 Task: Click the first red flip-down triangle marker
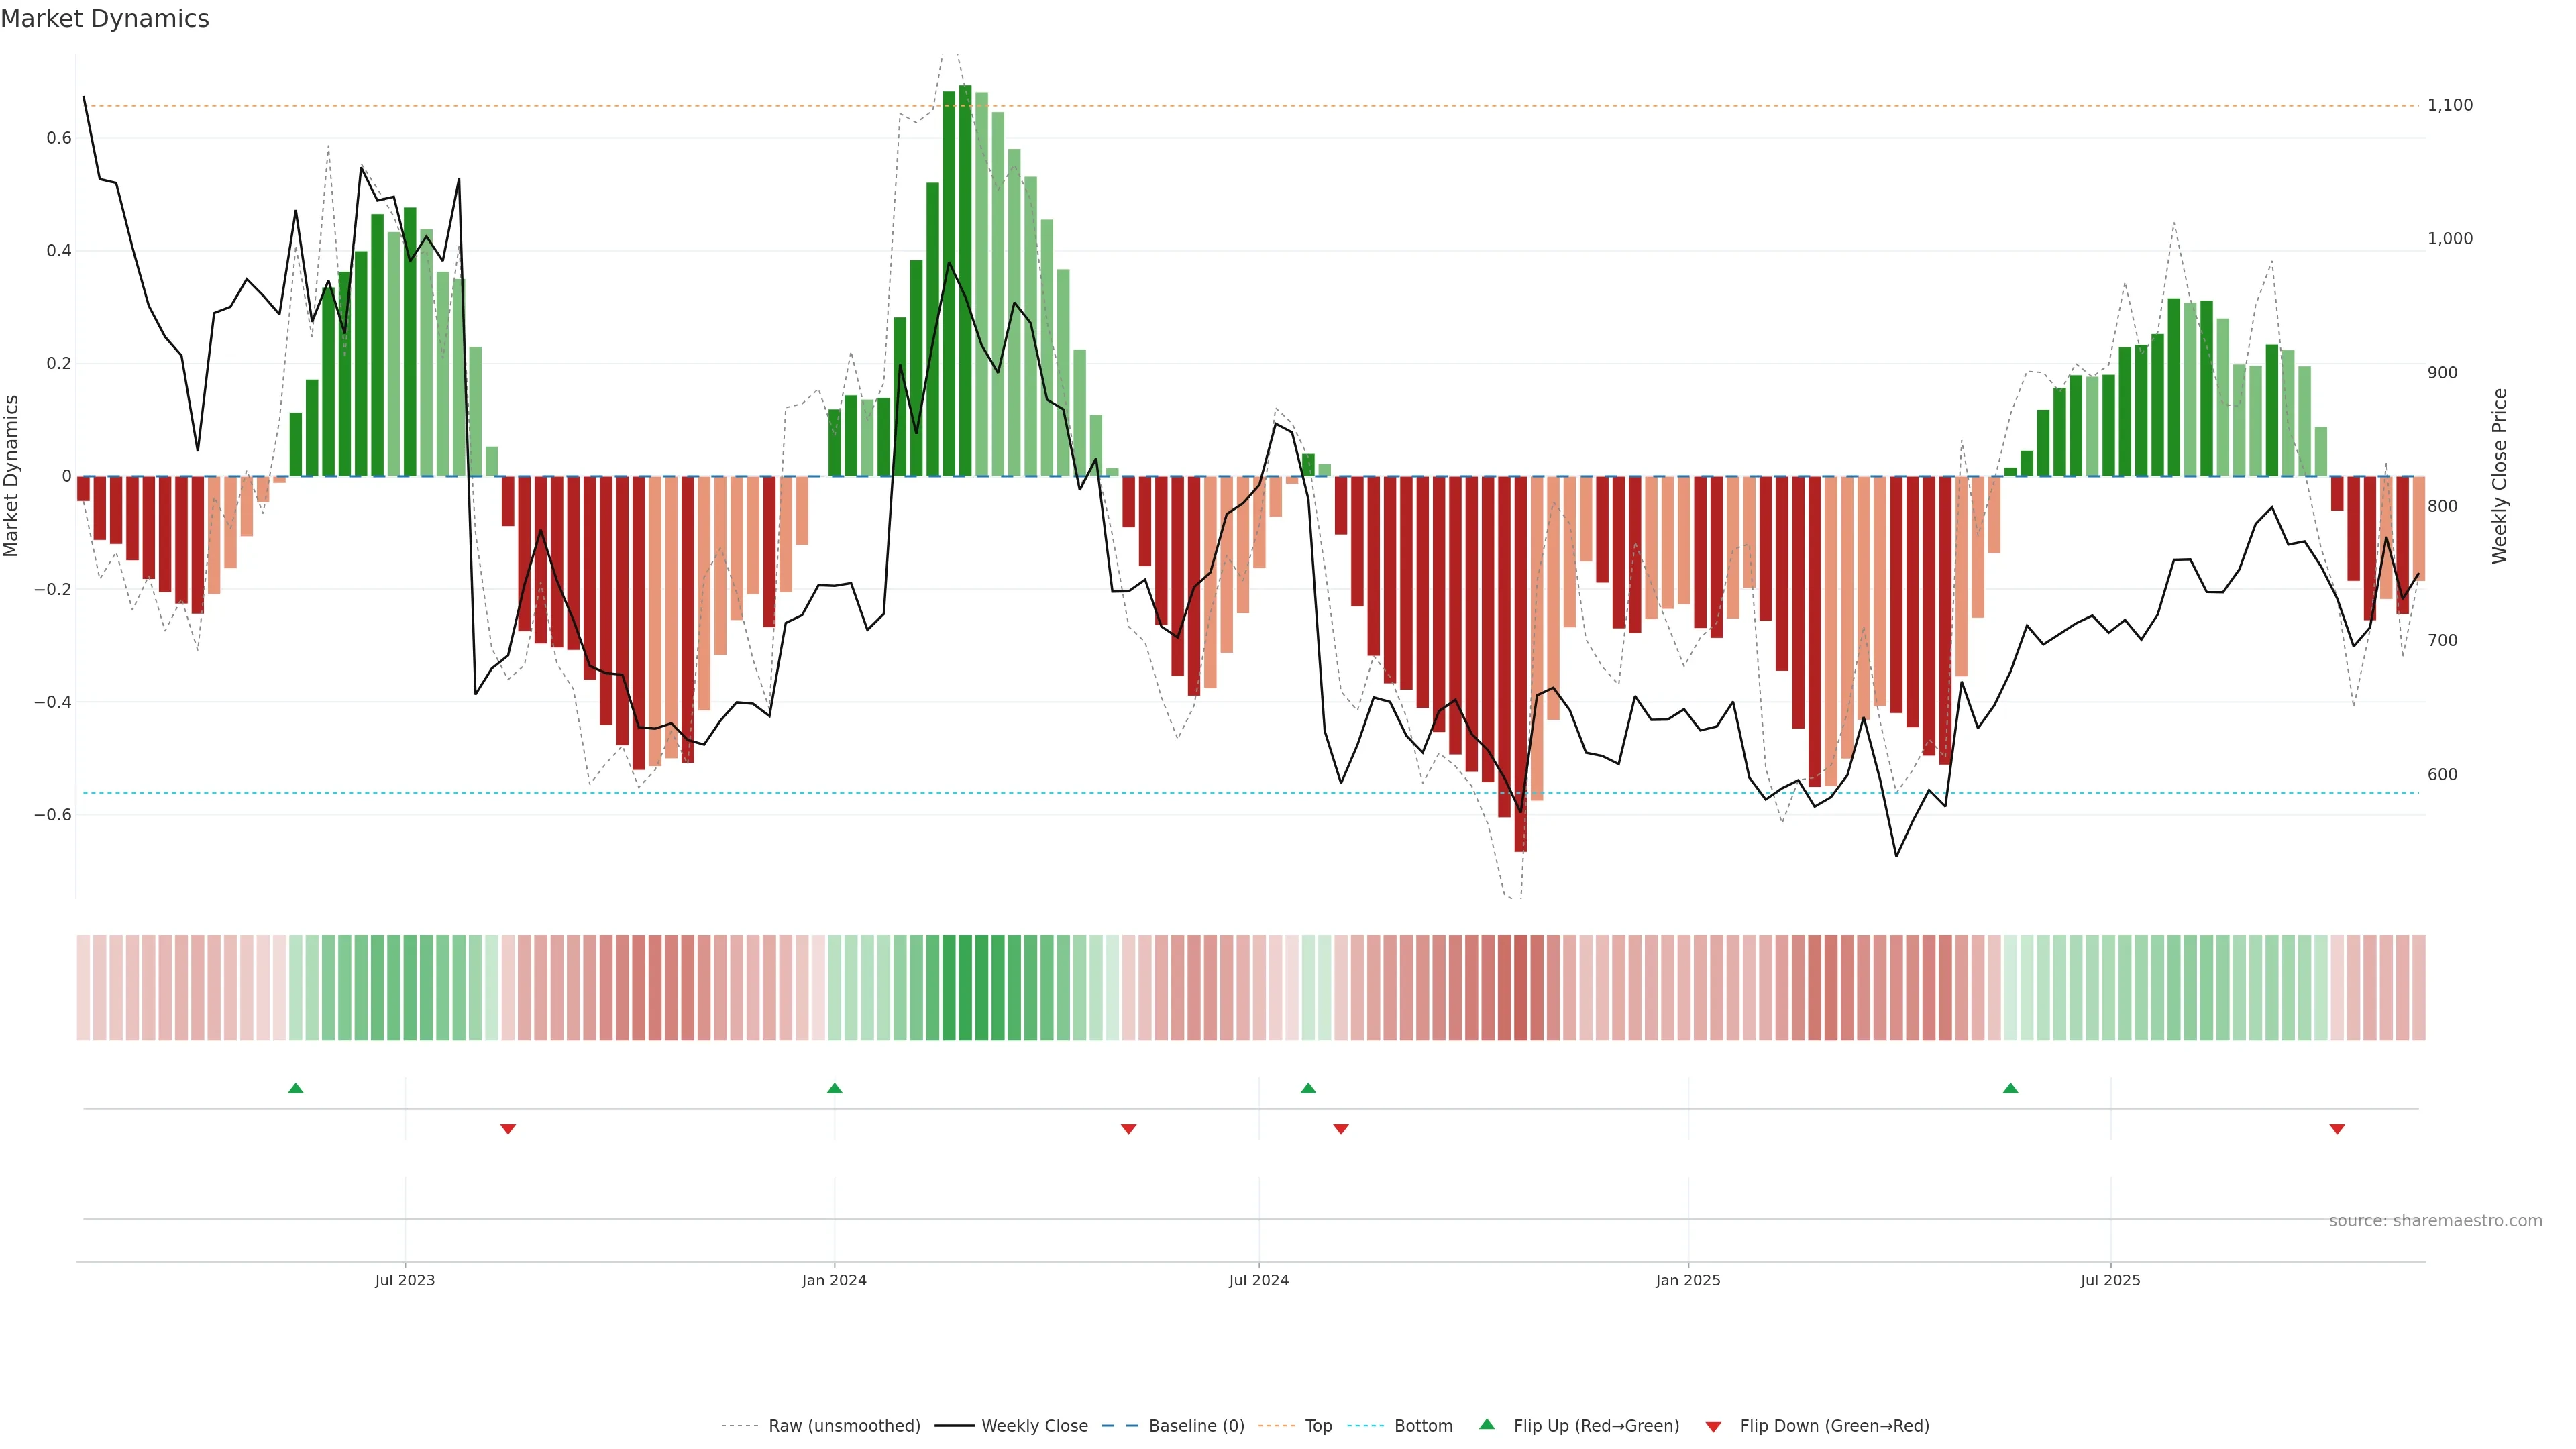507,1129
